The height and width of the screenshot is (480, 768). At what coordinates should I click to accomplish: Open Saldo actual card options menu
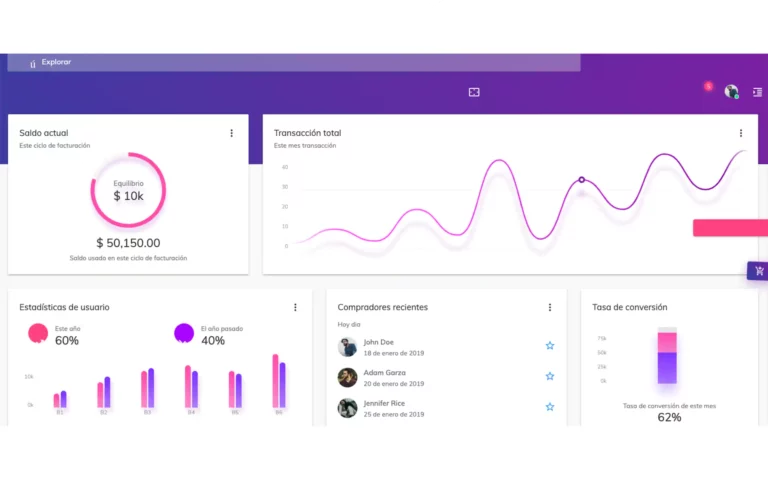231,133
